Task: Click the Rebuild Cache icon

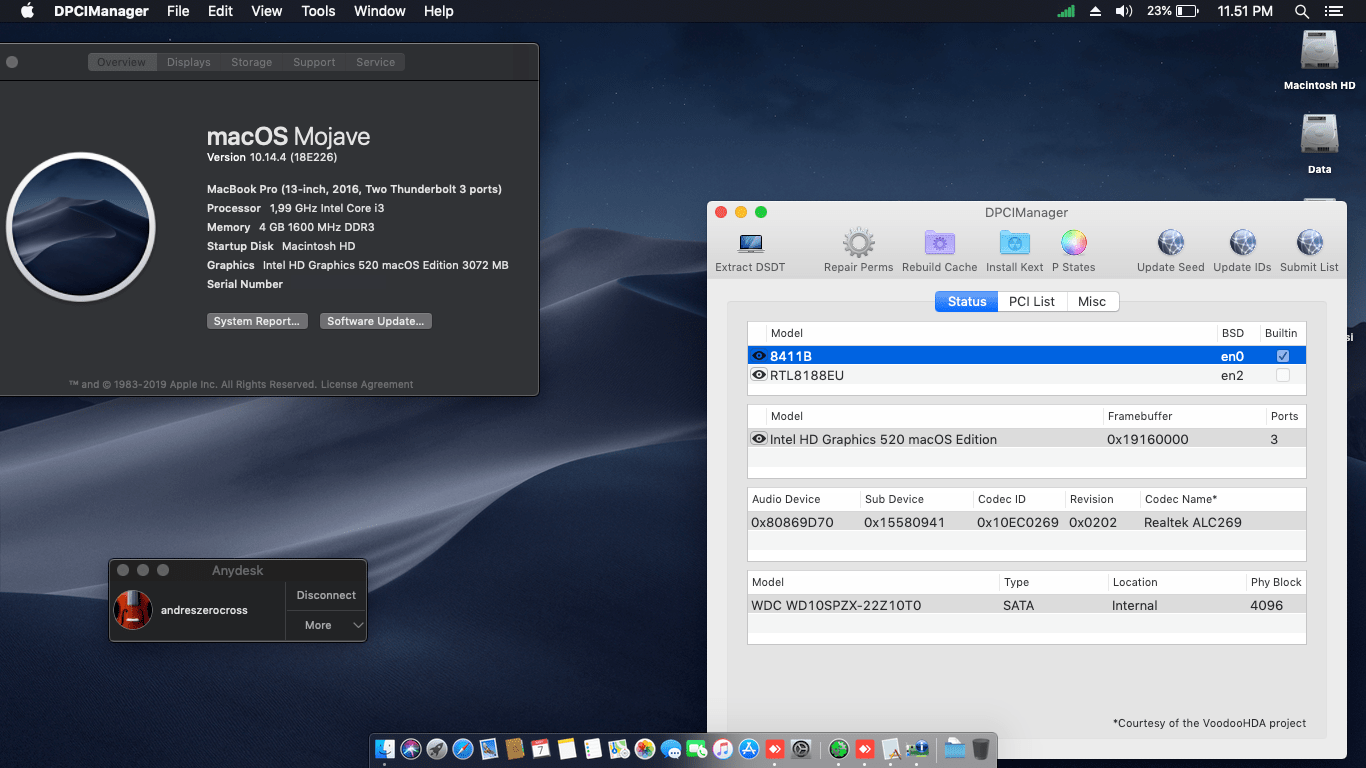Action: coord(938,243)
